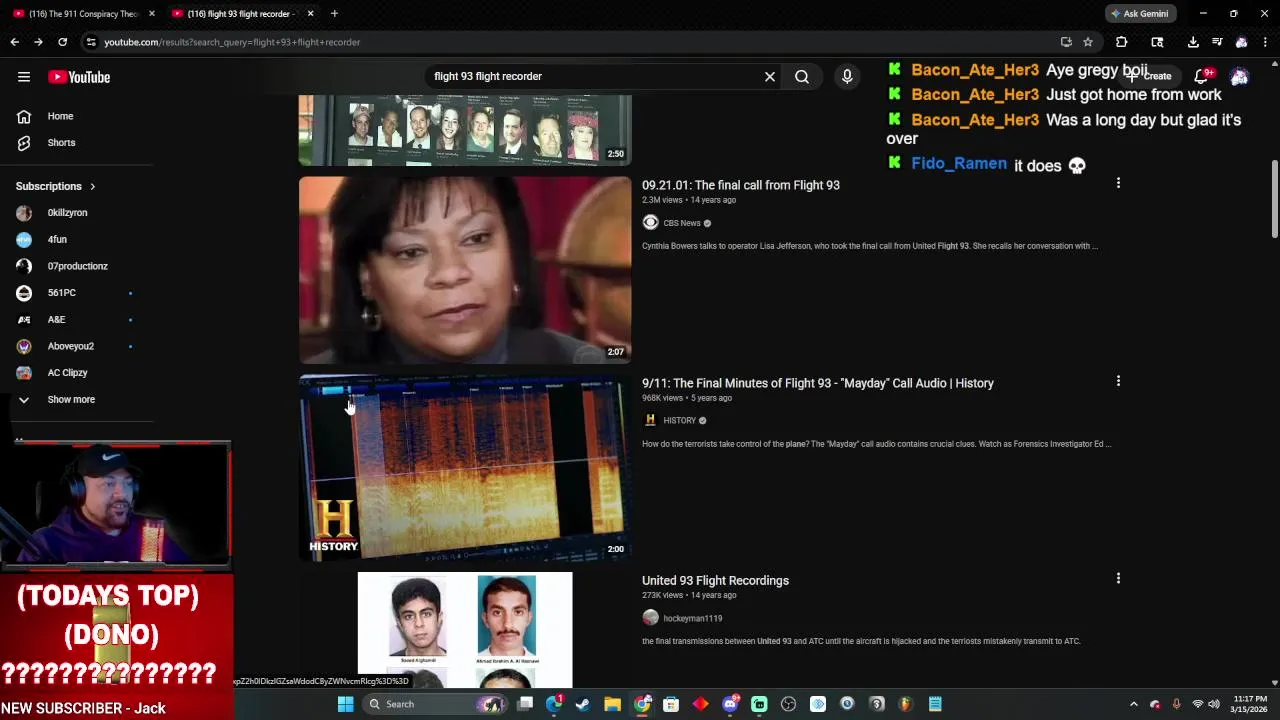
Task: Go forward in browser history
Action: click(x=38, y=42)
